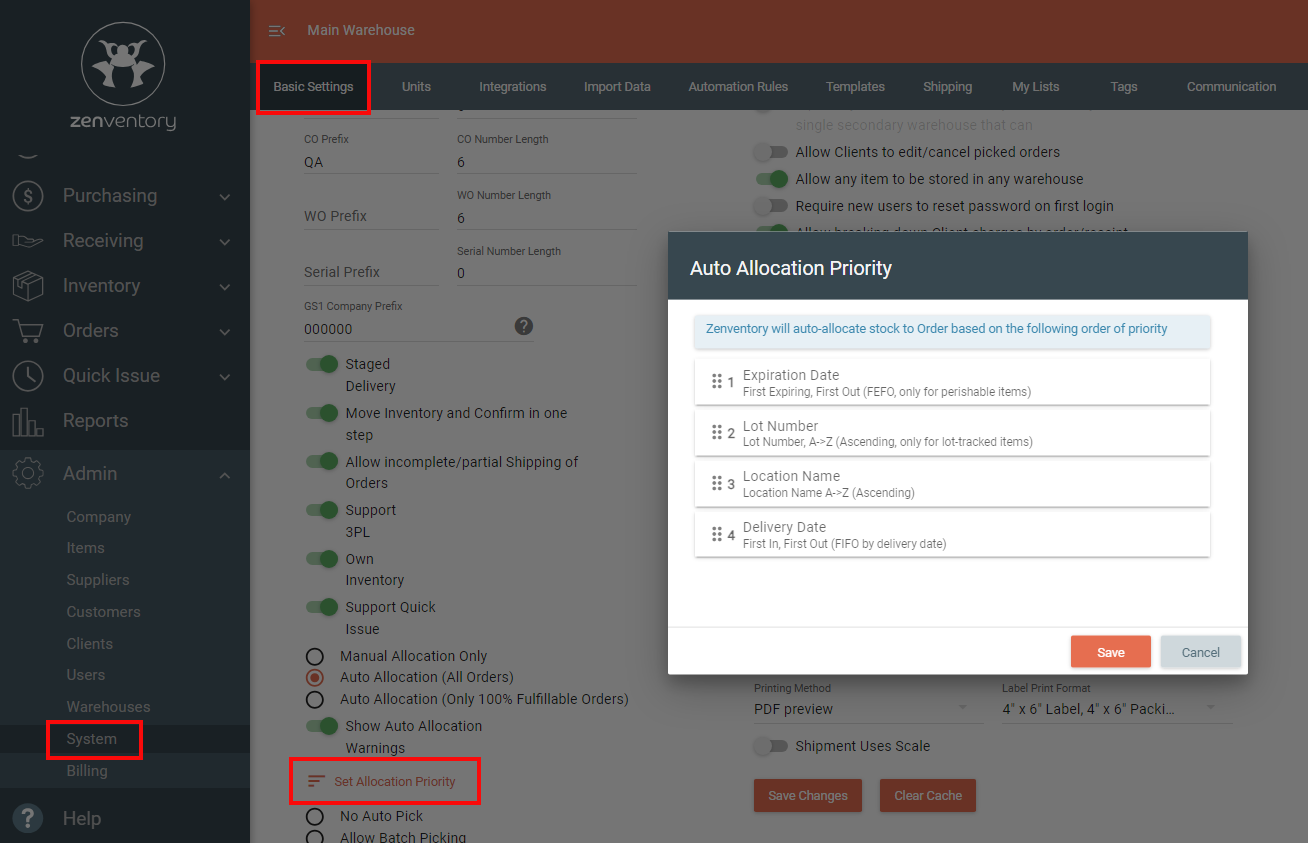The image size is (1308, 843).
Task: Click the Quick Issue clock icon
Action: [27, 375]
